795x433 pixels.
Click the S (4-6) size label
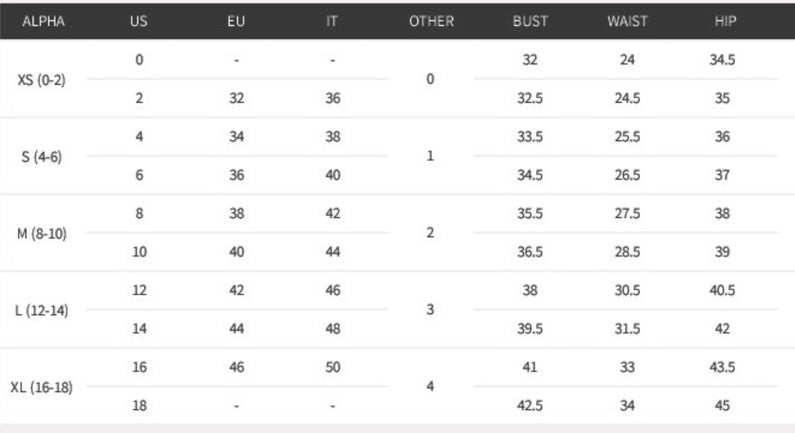(x=41, y=156)
